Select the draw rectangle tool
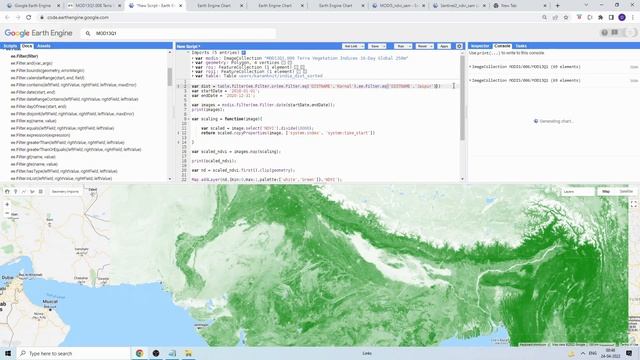The height and width of the screenshot is (360, 640). 40,191
